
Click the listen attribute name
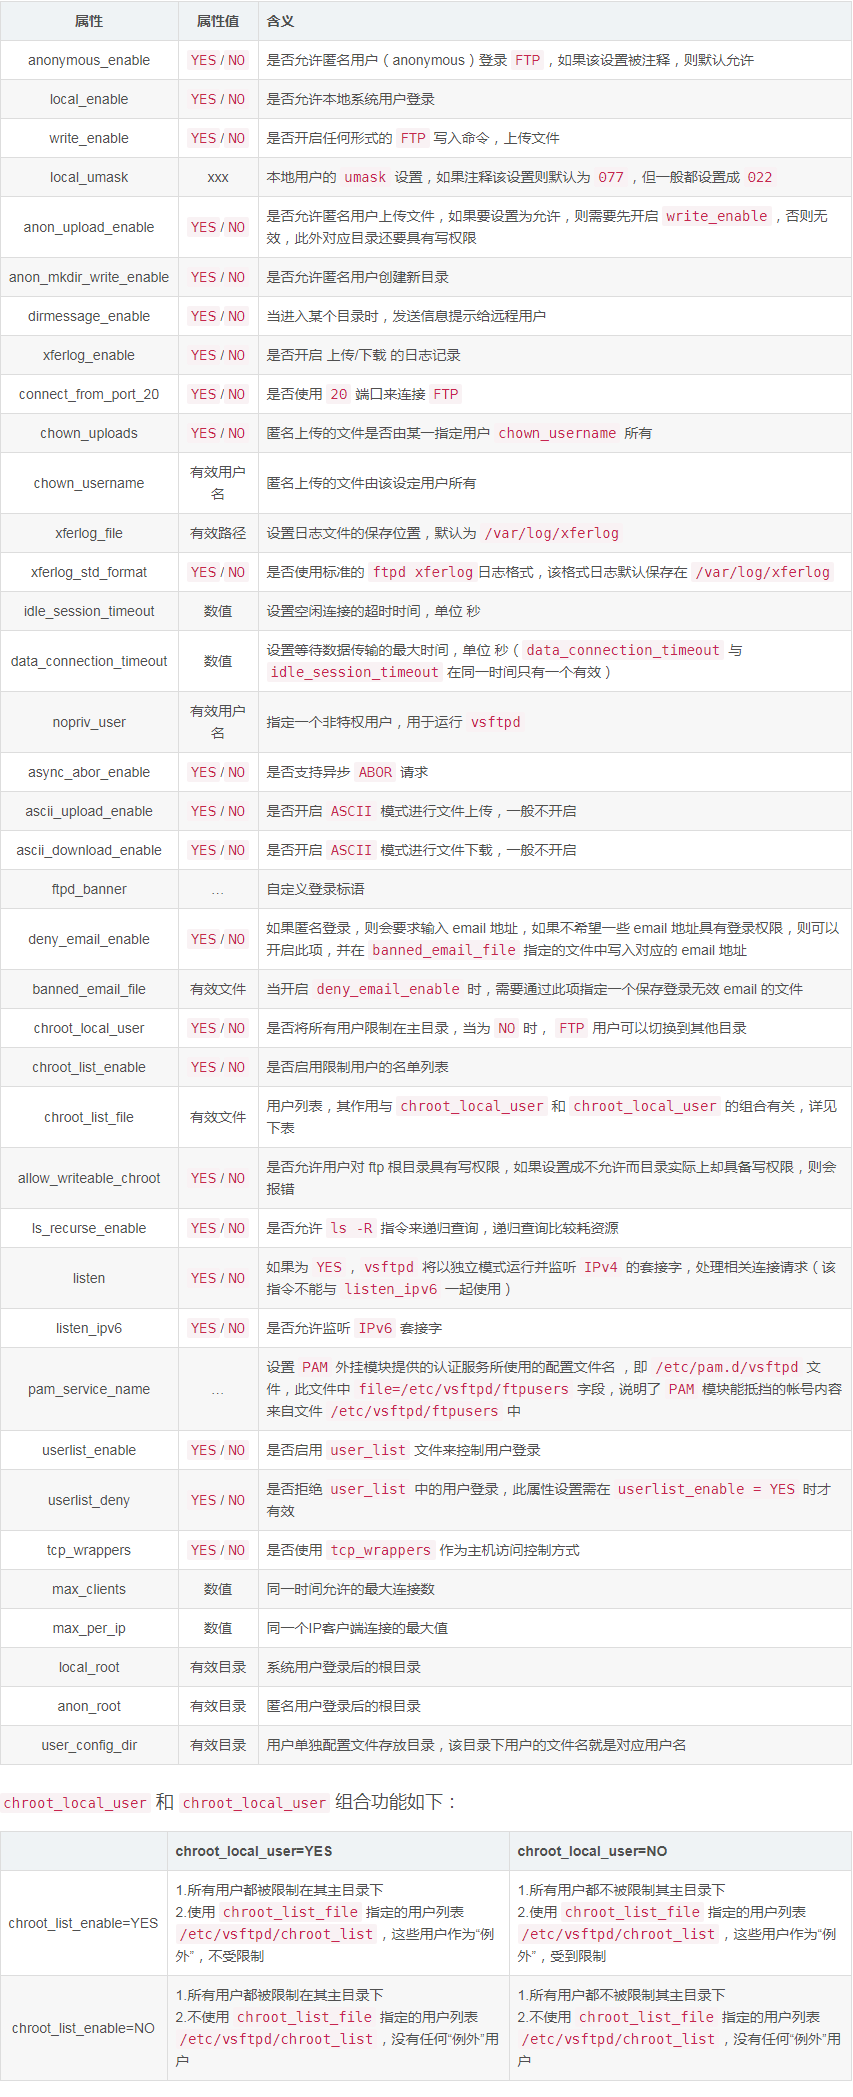pyautogui.click(x=89, y=1278)
